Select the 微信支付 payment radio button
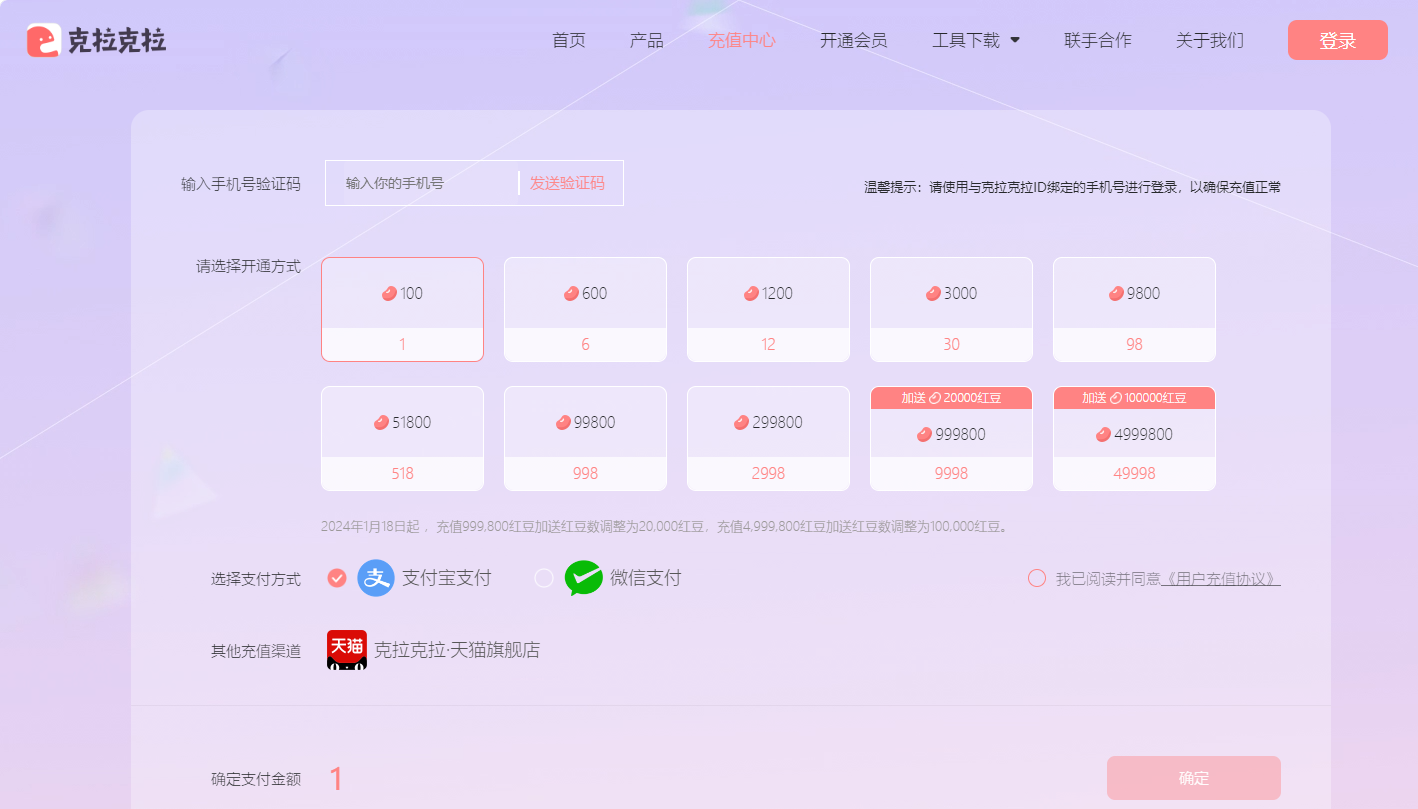The height and width of the screenshot is (809, 1418). click(x=543, y=578)
